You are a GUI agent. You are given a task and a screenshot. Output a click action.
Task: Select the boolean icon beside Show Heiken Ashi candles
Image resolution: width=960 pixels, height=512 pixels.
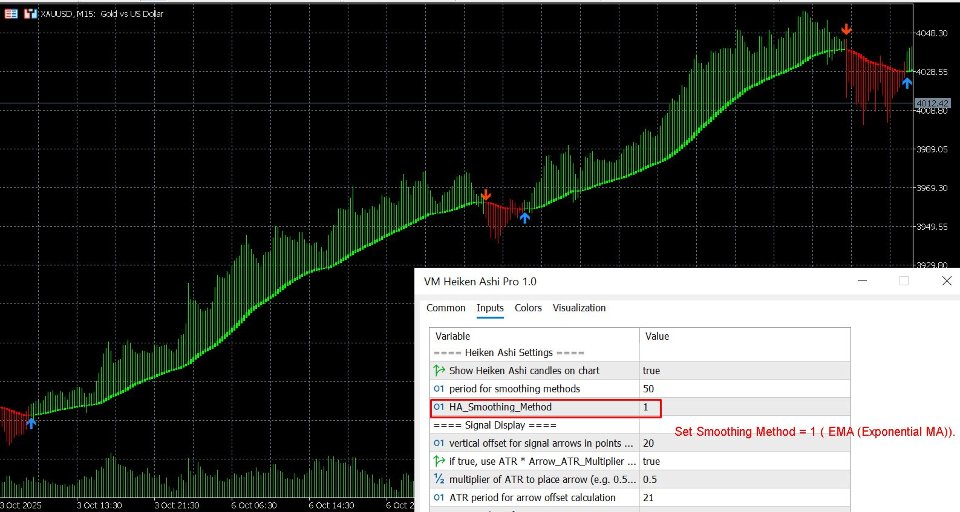[x=439, y=371]
